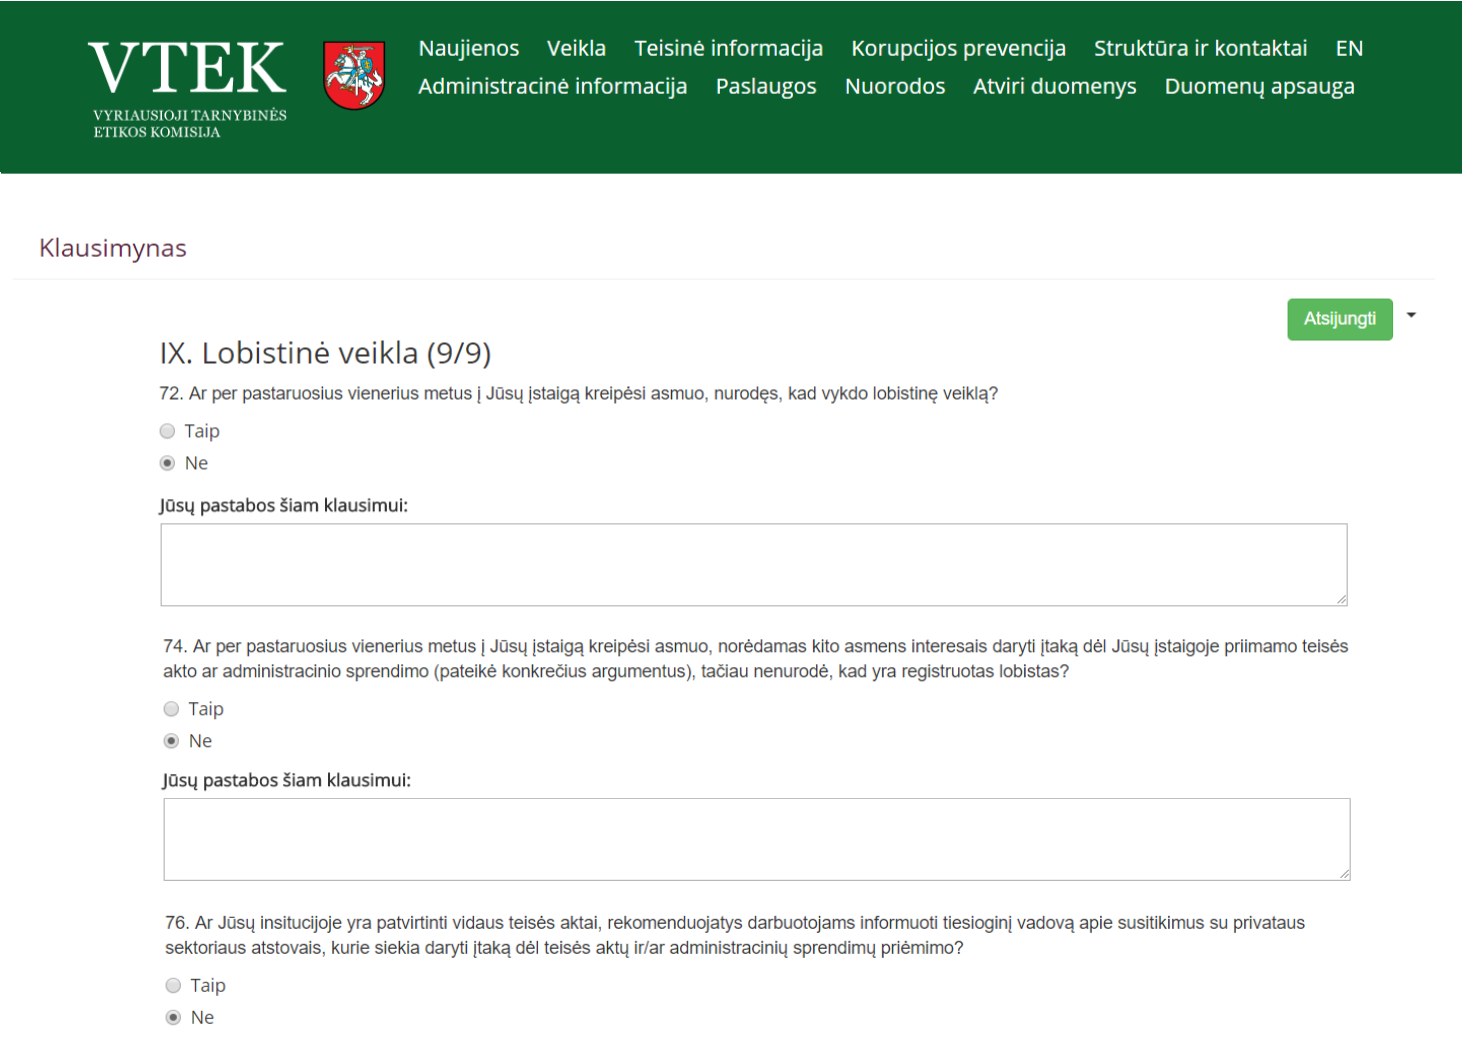1462x1060 pixels.
Task: Click the Klausimynas page heading
Action: click(113, 248)
